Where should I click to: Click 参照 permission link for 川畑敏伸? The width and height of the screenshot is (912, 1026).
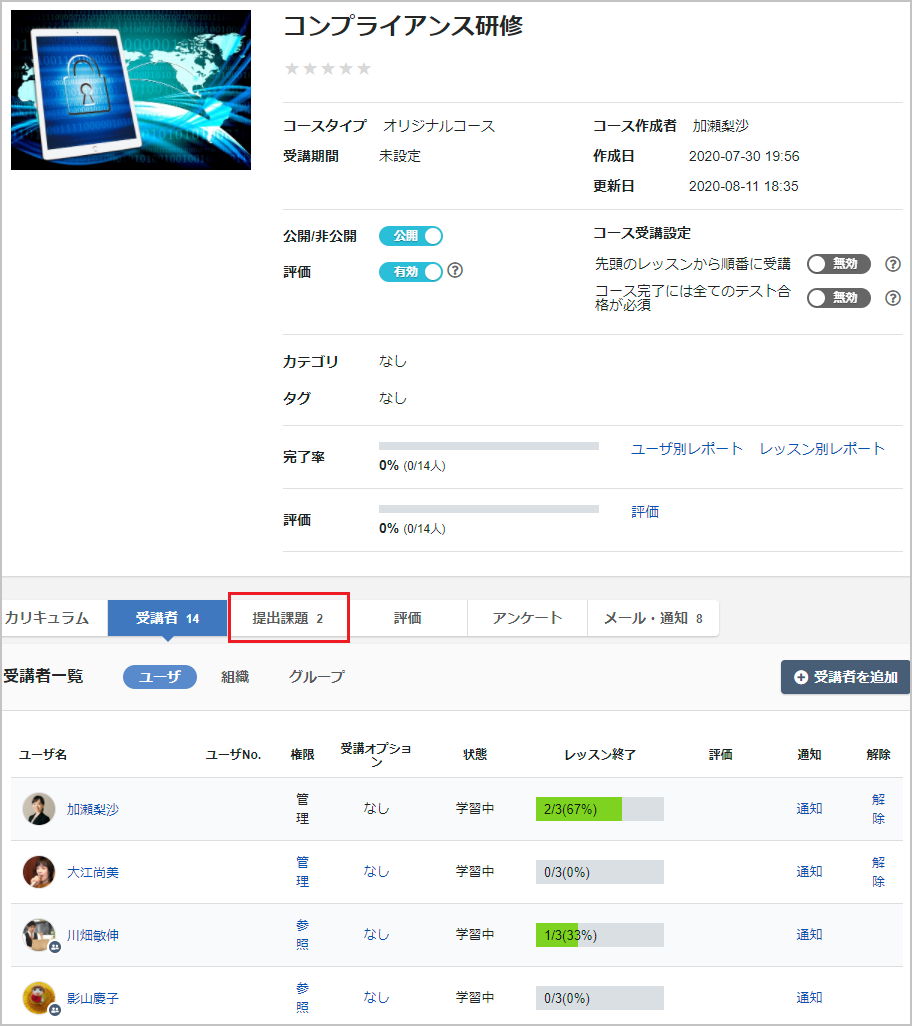302,934
